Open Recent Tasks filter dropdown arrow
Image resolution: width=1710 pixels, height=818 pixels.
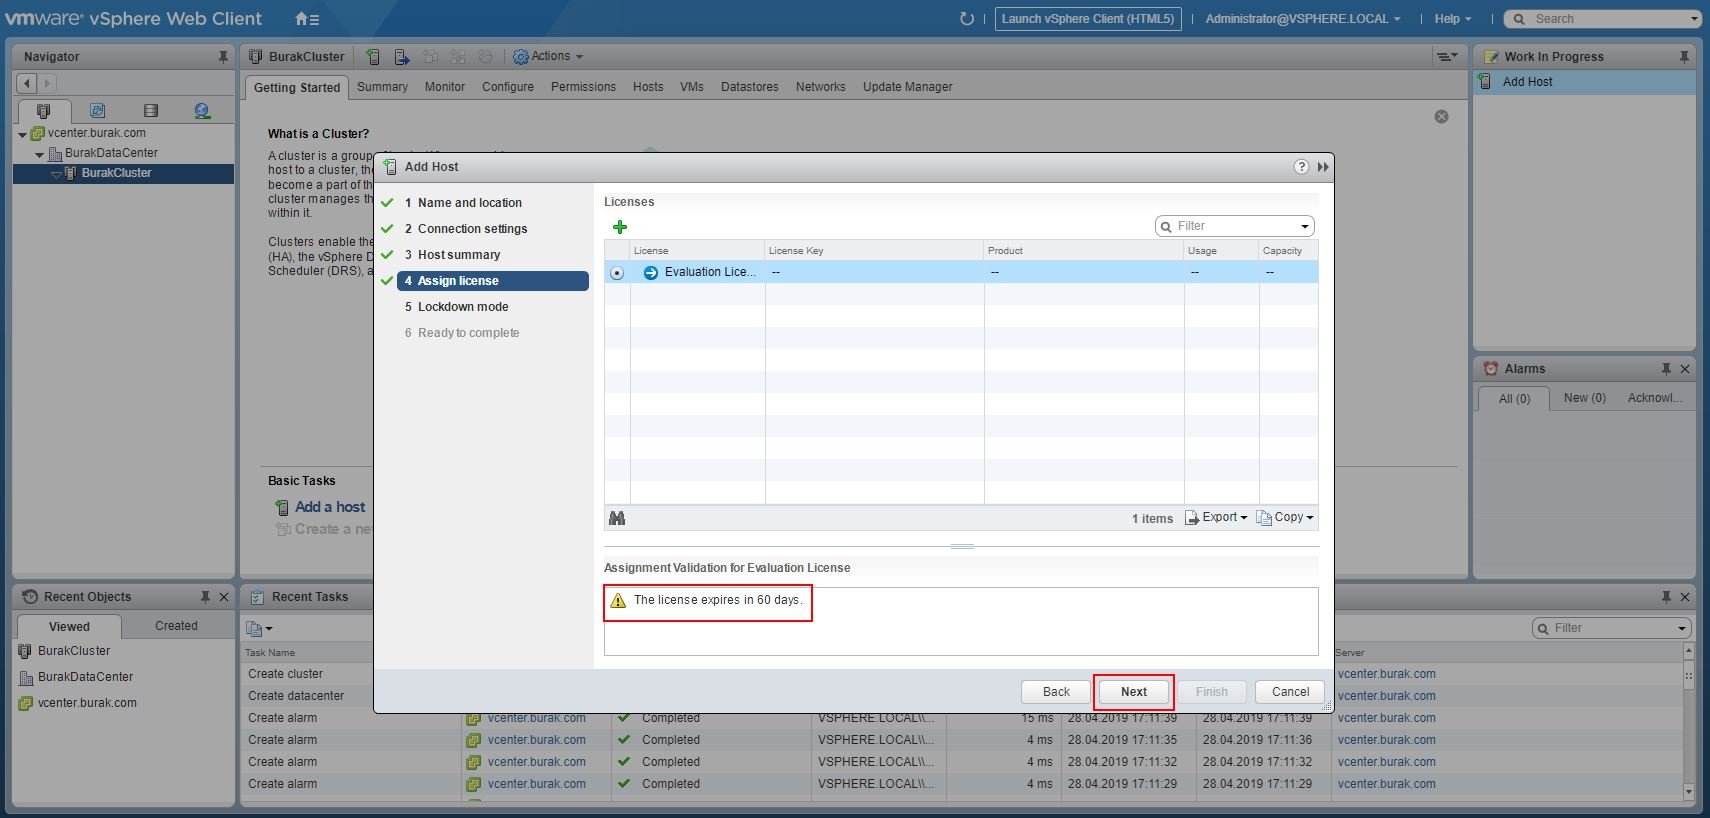1682,629
